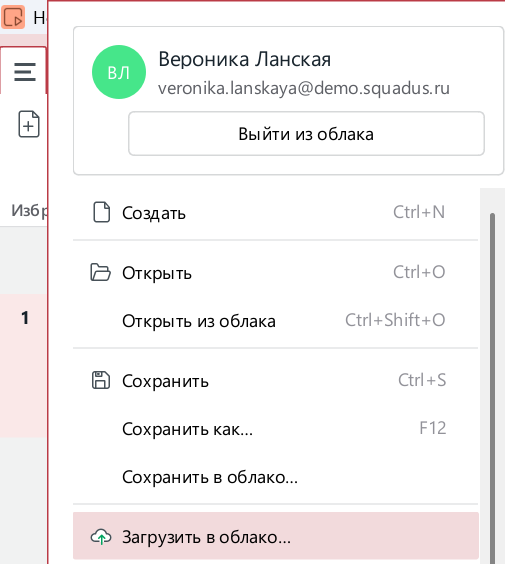Screen dimensions: 505x564
Task: Click the presentation app logo icon
Action: [13, 17]
